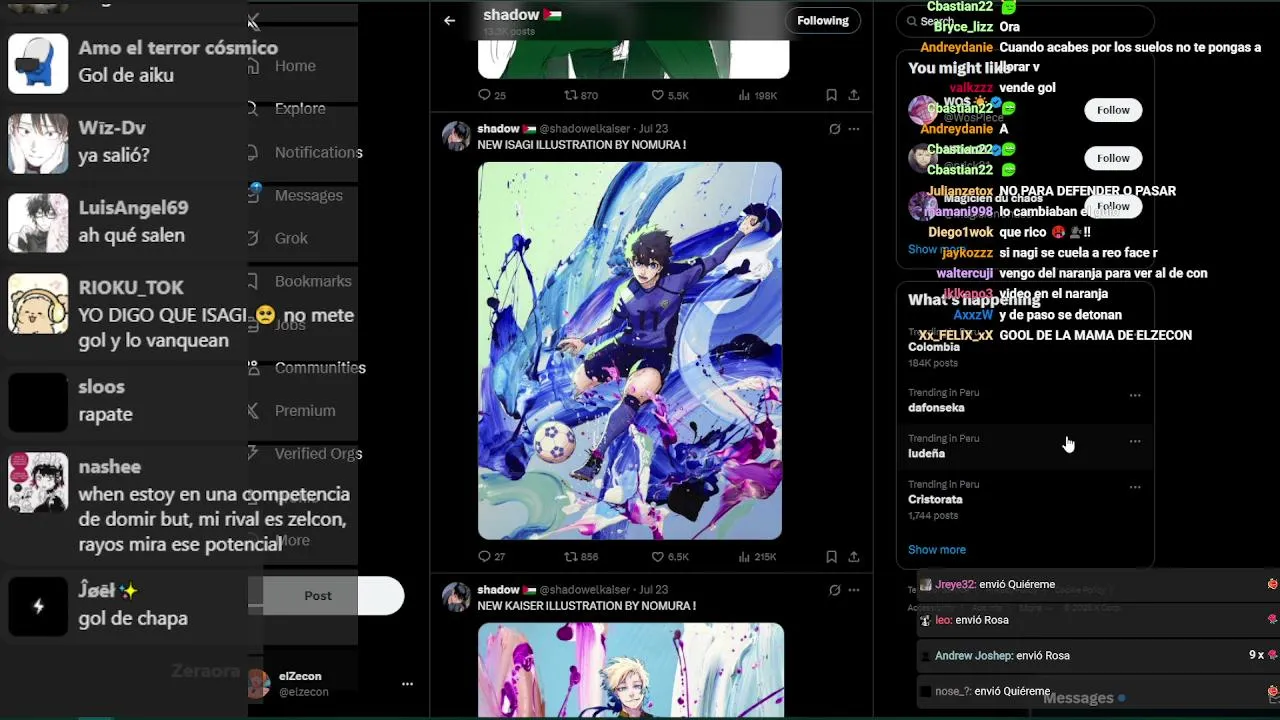
Task: Open Notifications in the sidebar
Action: point(318,152)
